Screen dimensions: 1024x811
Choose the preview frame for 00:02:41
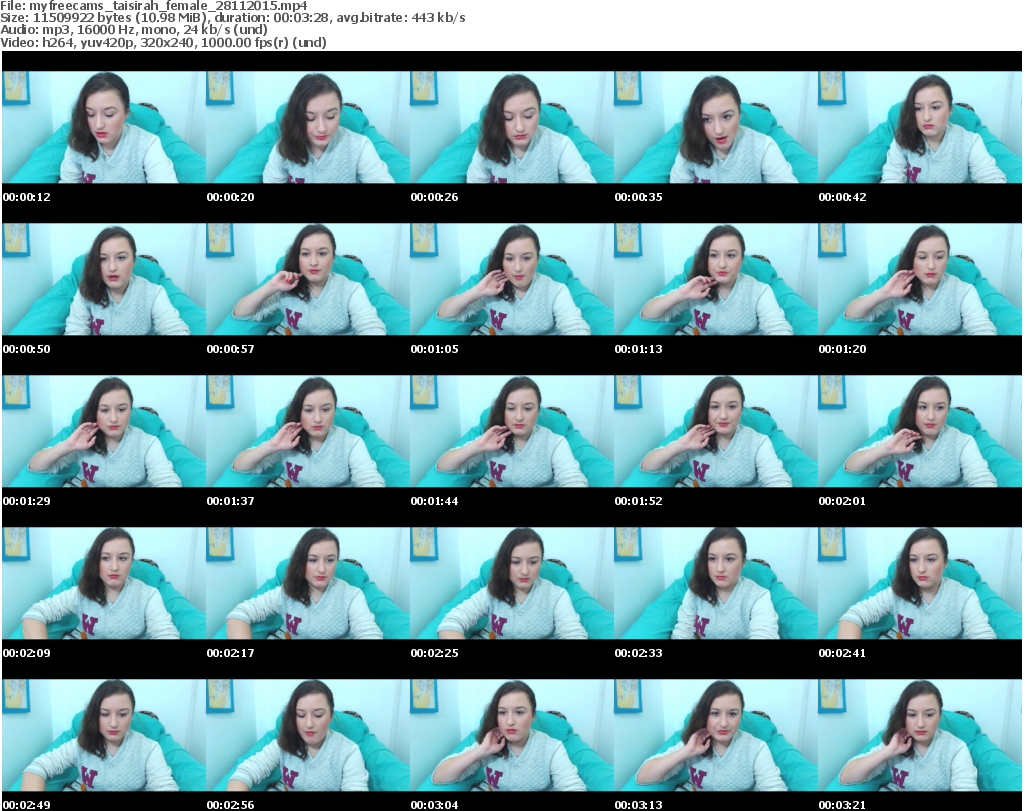920,583
